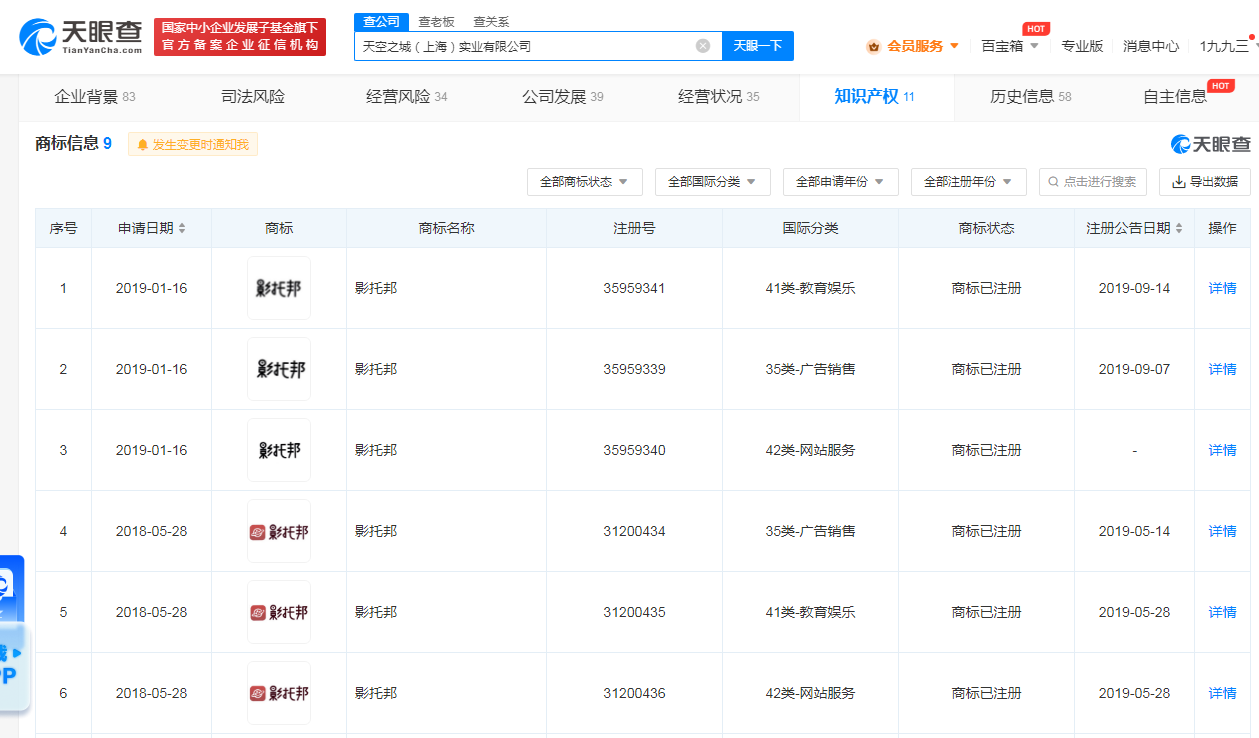Open trademark image for registration 31200435
The width and height of the screenshot is (1259, 738).
coord(279,612)
